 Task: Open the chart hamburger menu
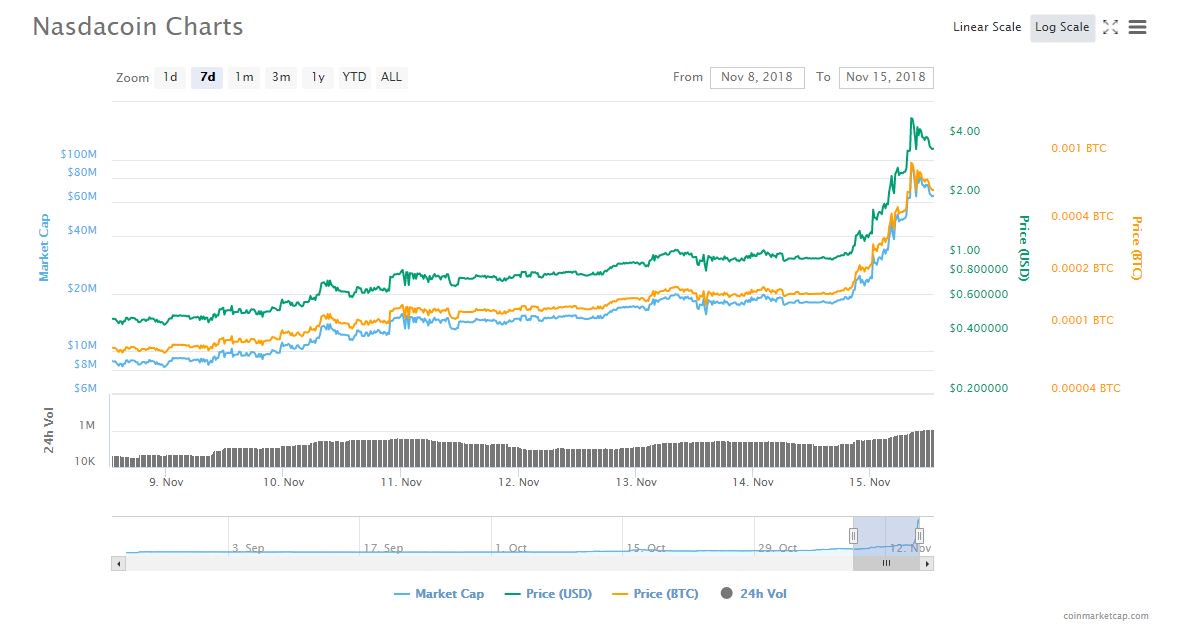tap(1137, 27)
